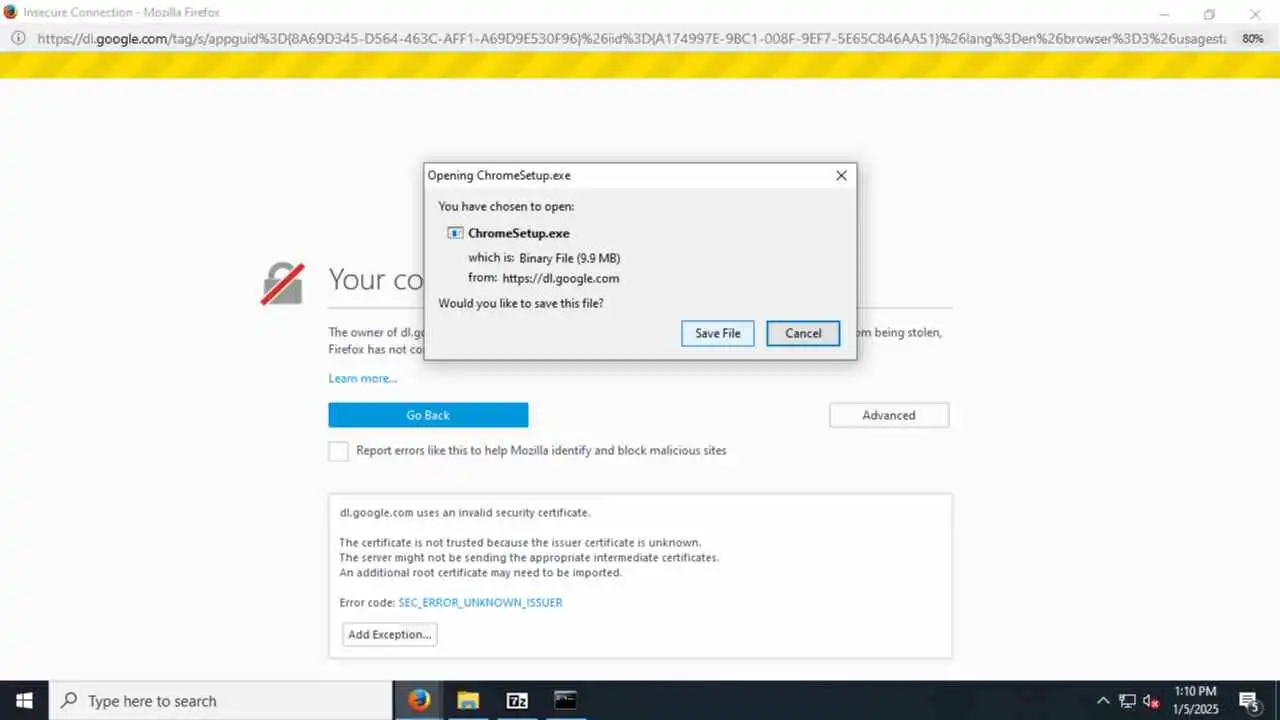Click the text 'Binary File (9.9 MB)'
This screenshot has width=1280, height=720.
(x=570, y=258)
